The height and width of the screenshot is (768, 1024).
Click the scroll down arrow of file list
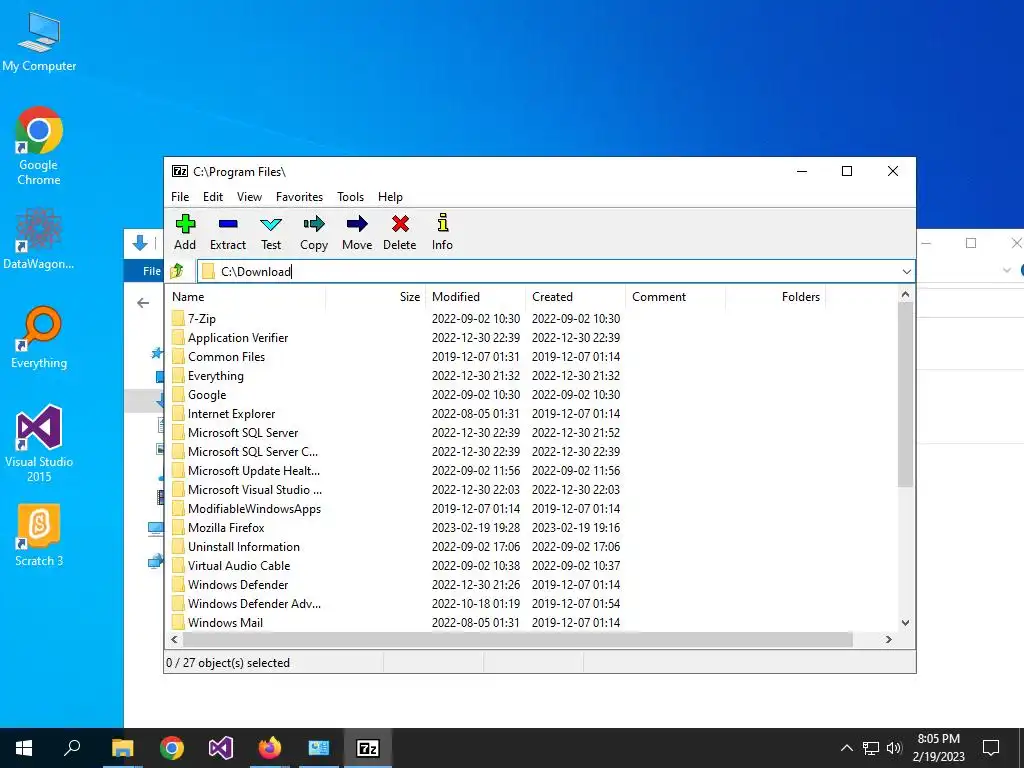pyautogui.click(x=905, y=623)
